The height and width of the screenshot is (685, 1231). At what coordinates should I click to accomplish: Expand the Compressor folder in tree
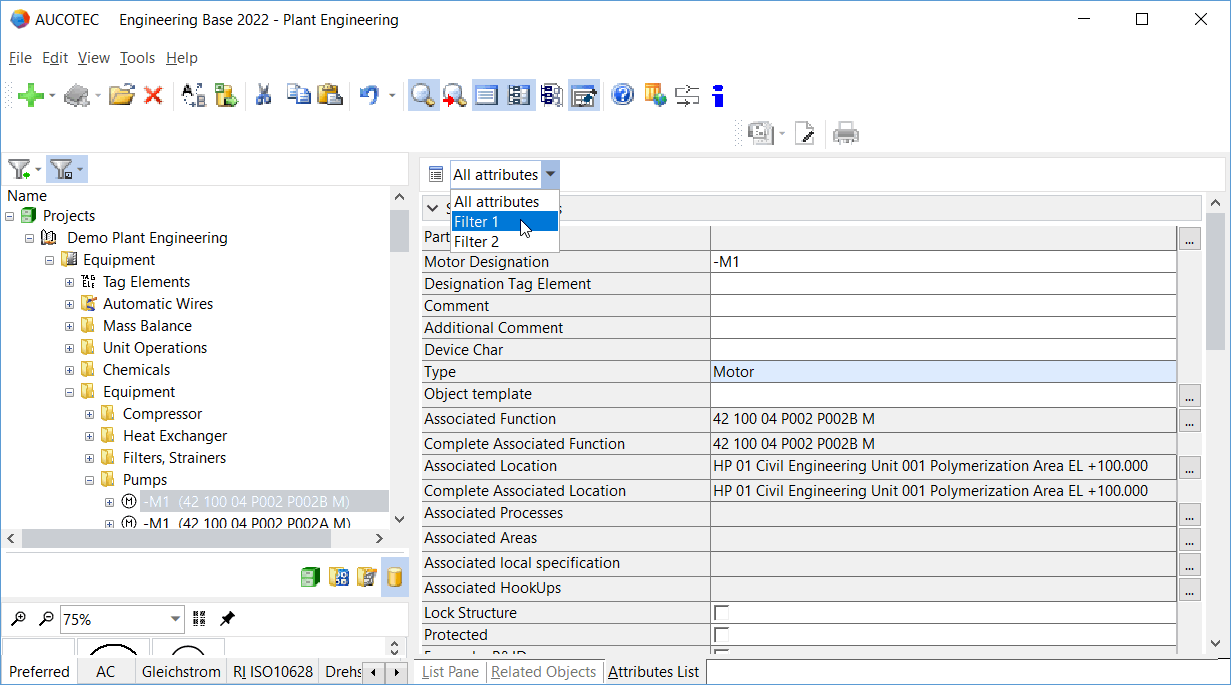point(90,414)
